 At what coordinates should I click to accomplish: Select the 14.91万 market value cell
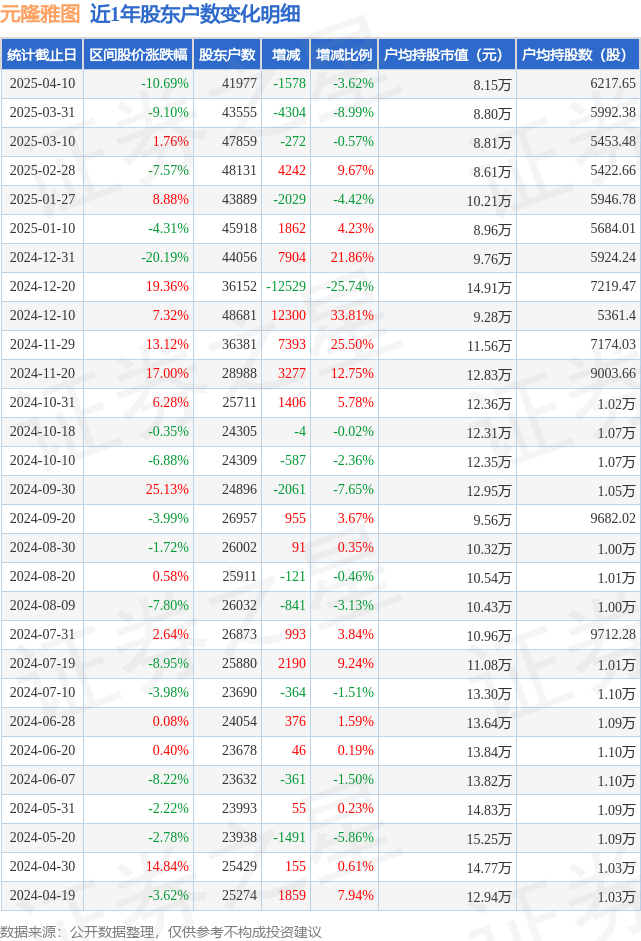(489, 288)
